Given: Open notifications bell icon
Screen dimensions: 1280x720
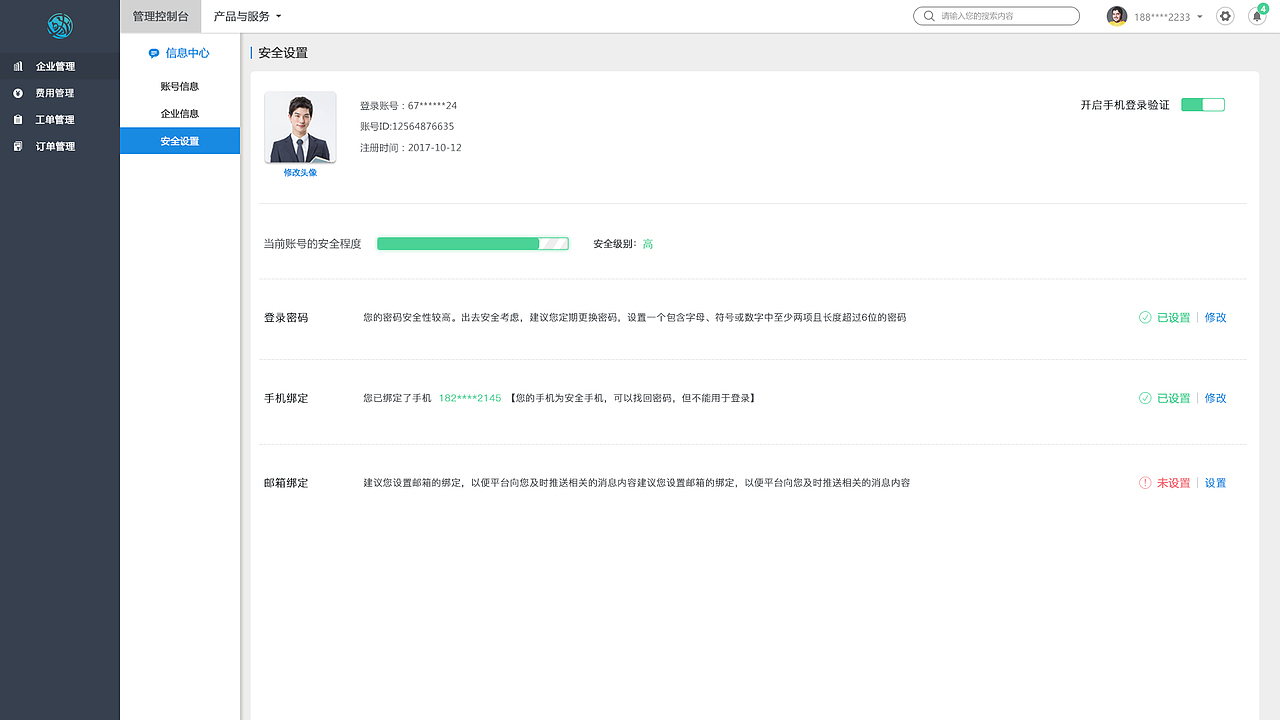Looking at the screenshot, I should coord(1257,16).
